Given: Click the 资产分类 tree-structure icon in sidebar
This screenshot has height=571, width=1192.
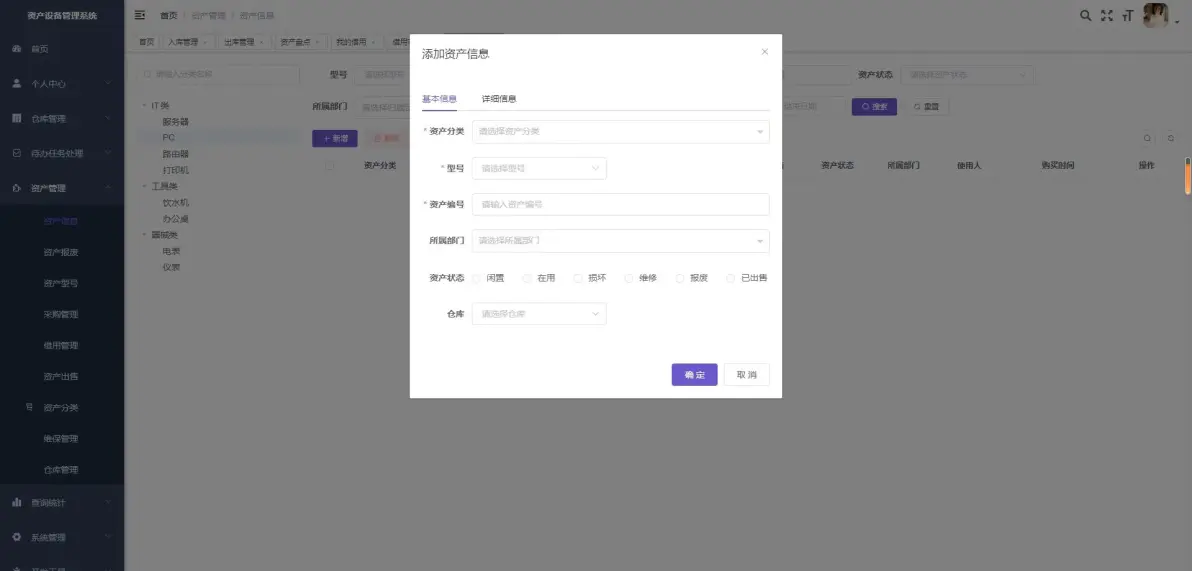Looking at the screenshot, I should [x=30, y=408].
